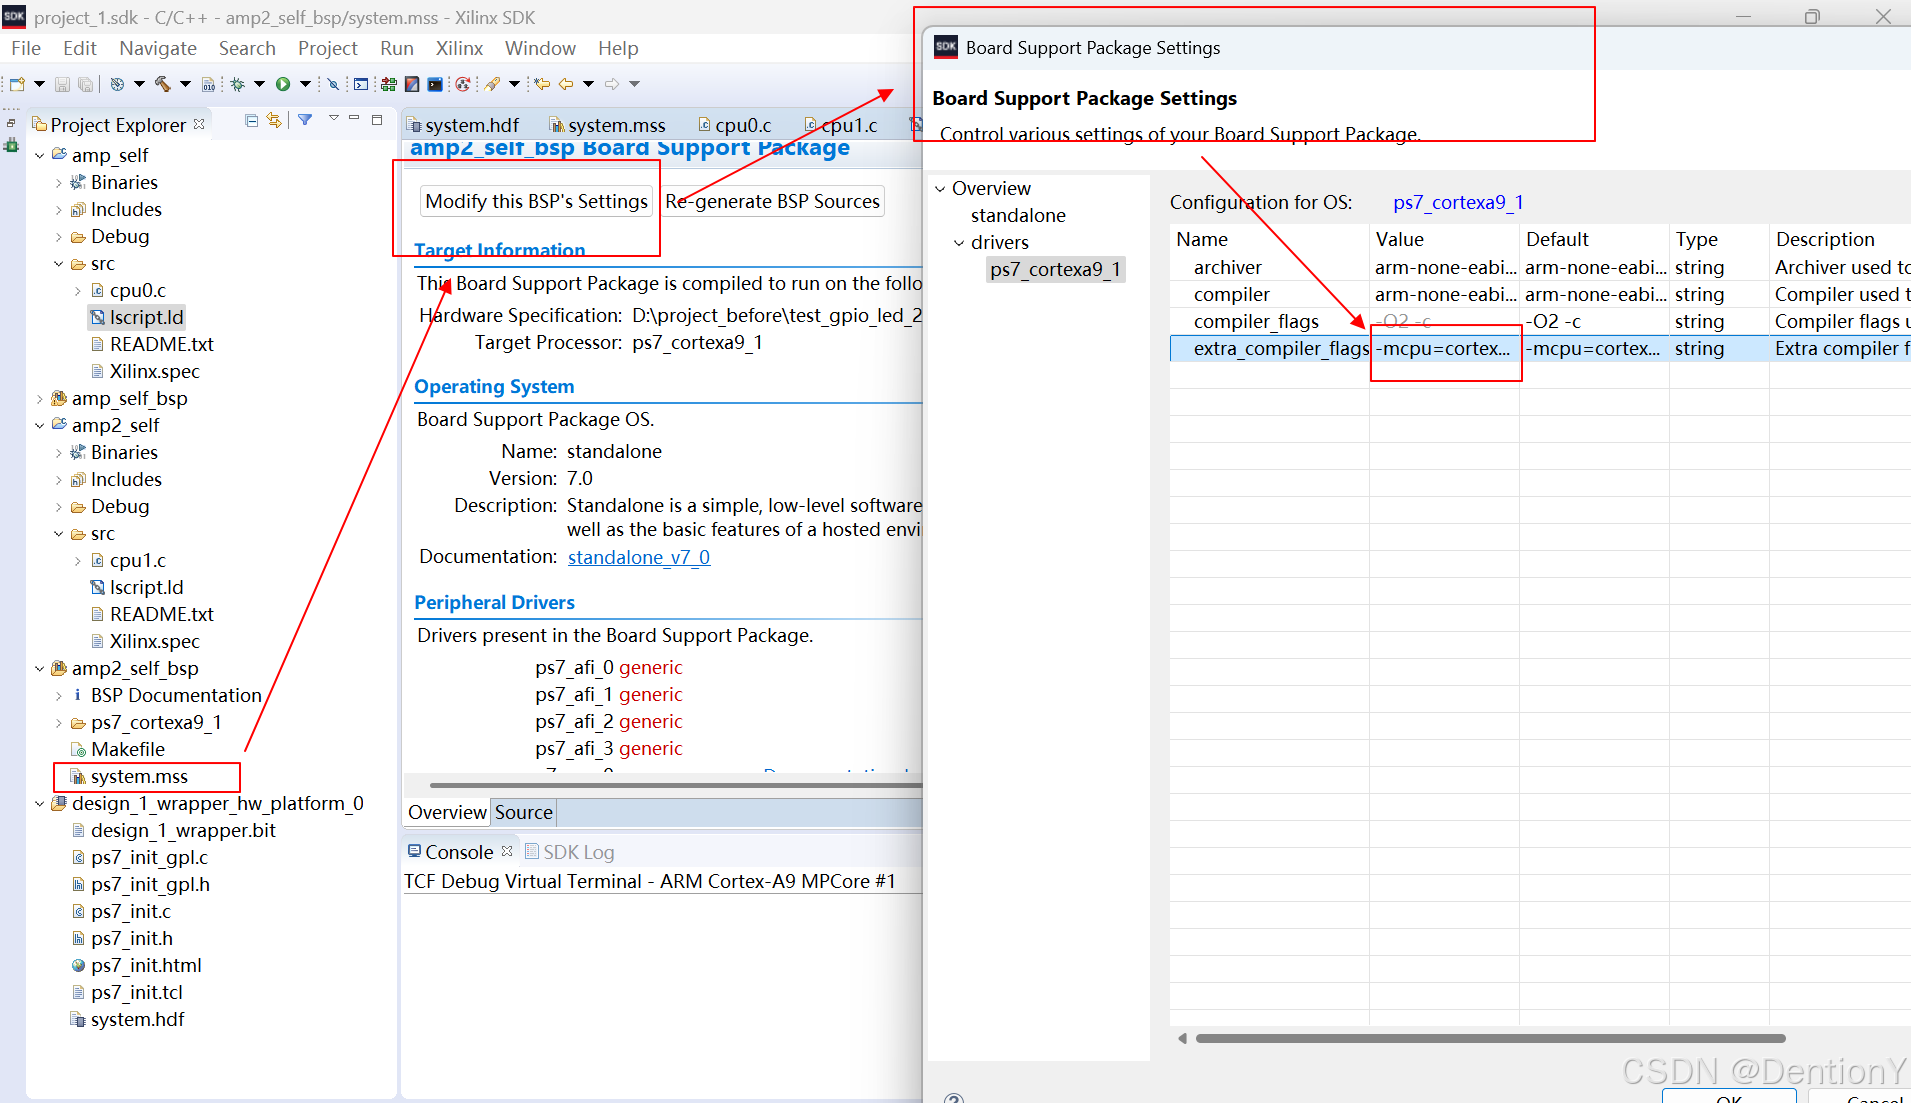
Task: Close the Console view tab
Action: (x=507, y=851)
